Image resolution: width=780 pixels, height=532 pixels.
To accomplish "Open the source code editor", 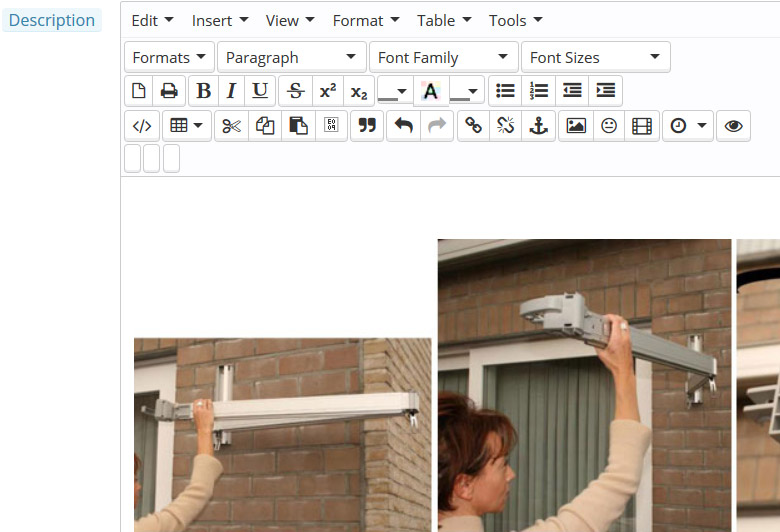I will coord(142,126).
